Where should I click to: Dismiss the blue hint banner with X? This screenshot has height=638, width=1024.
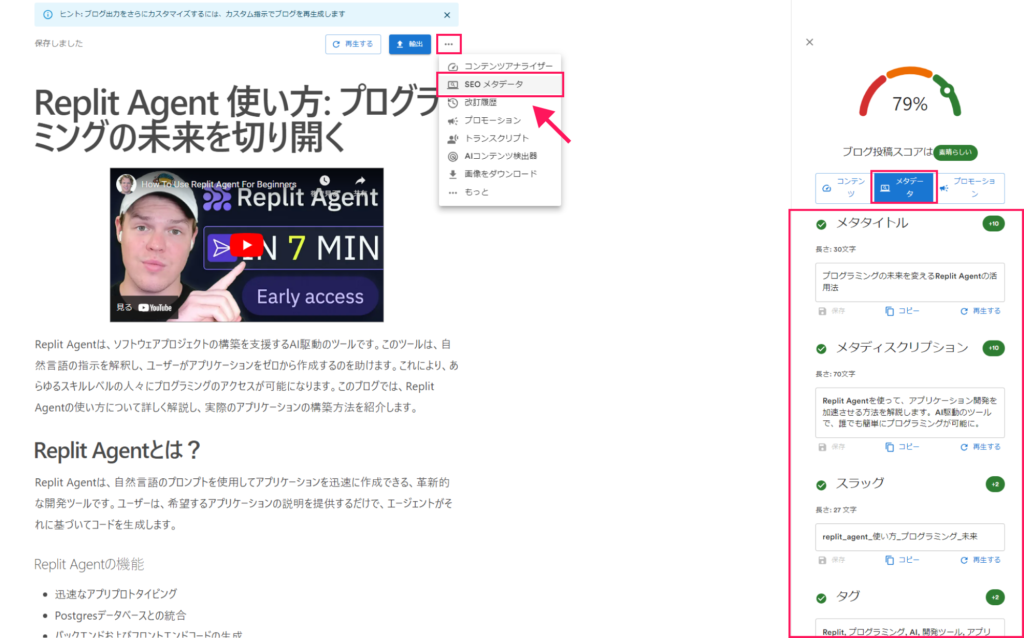point(447,15)
